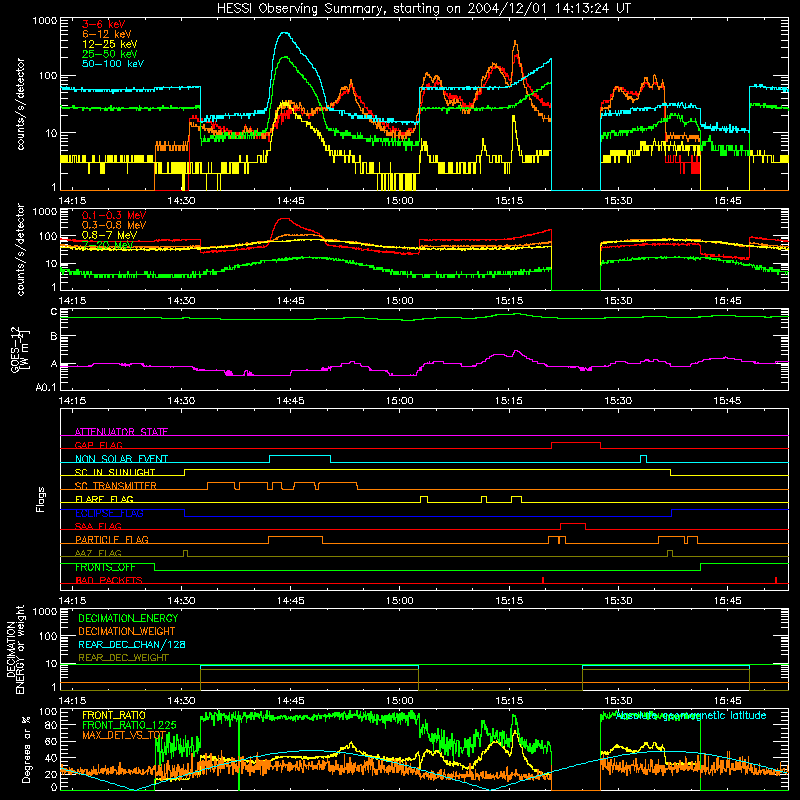
Task: Select the REAR_DEC_WEIGHT legend entry
Action: click(123, 658)
